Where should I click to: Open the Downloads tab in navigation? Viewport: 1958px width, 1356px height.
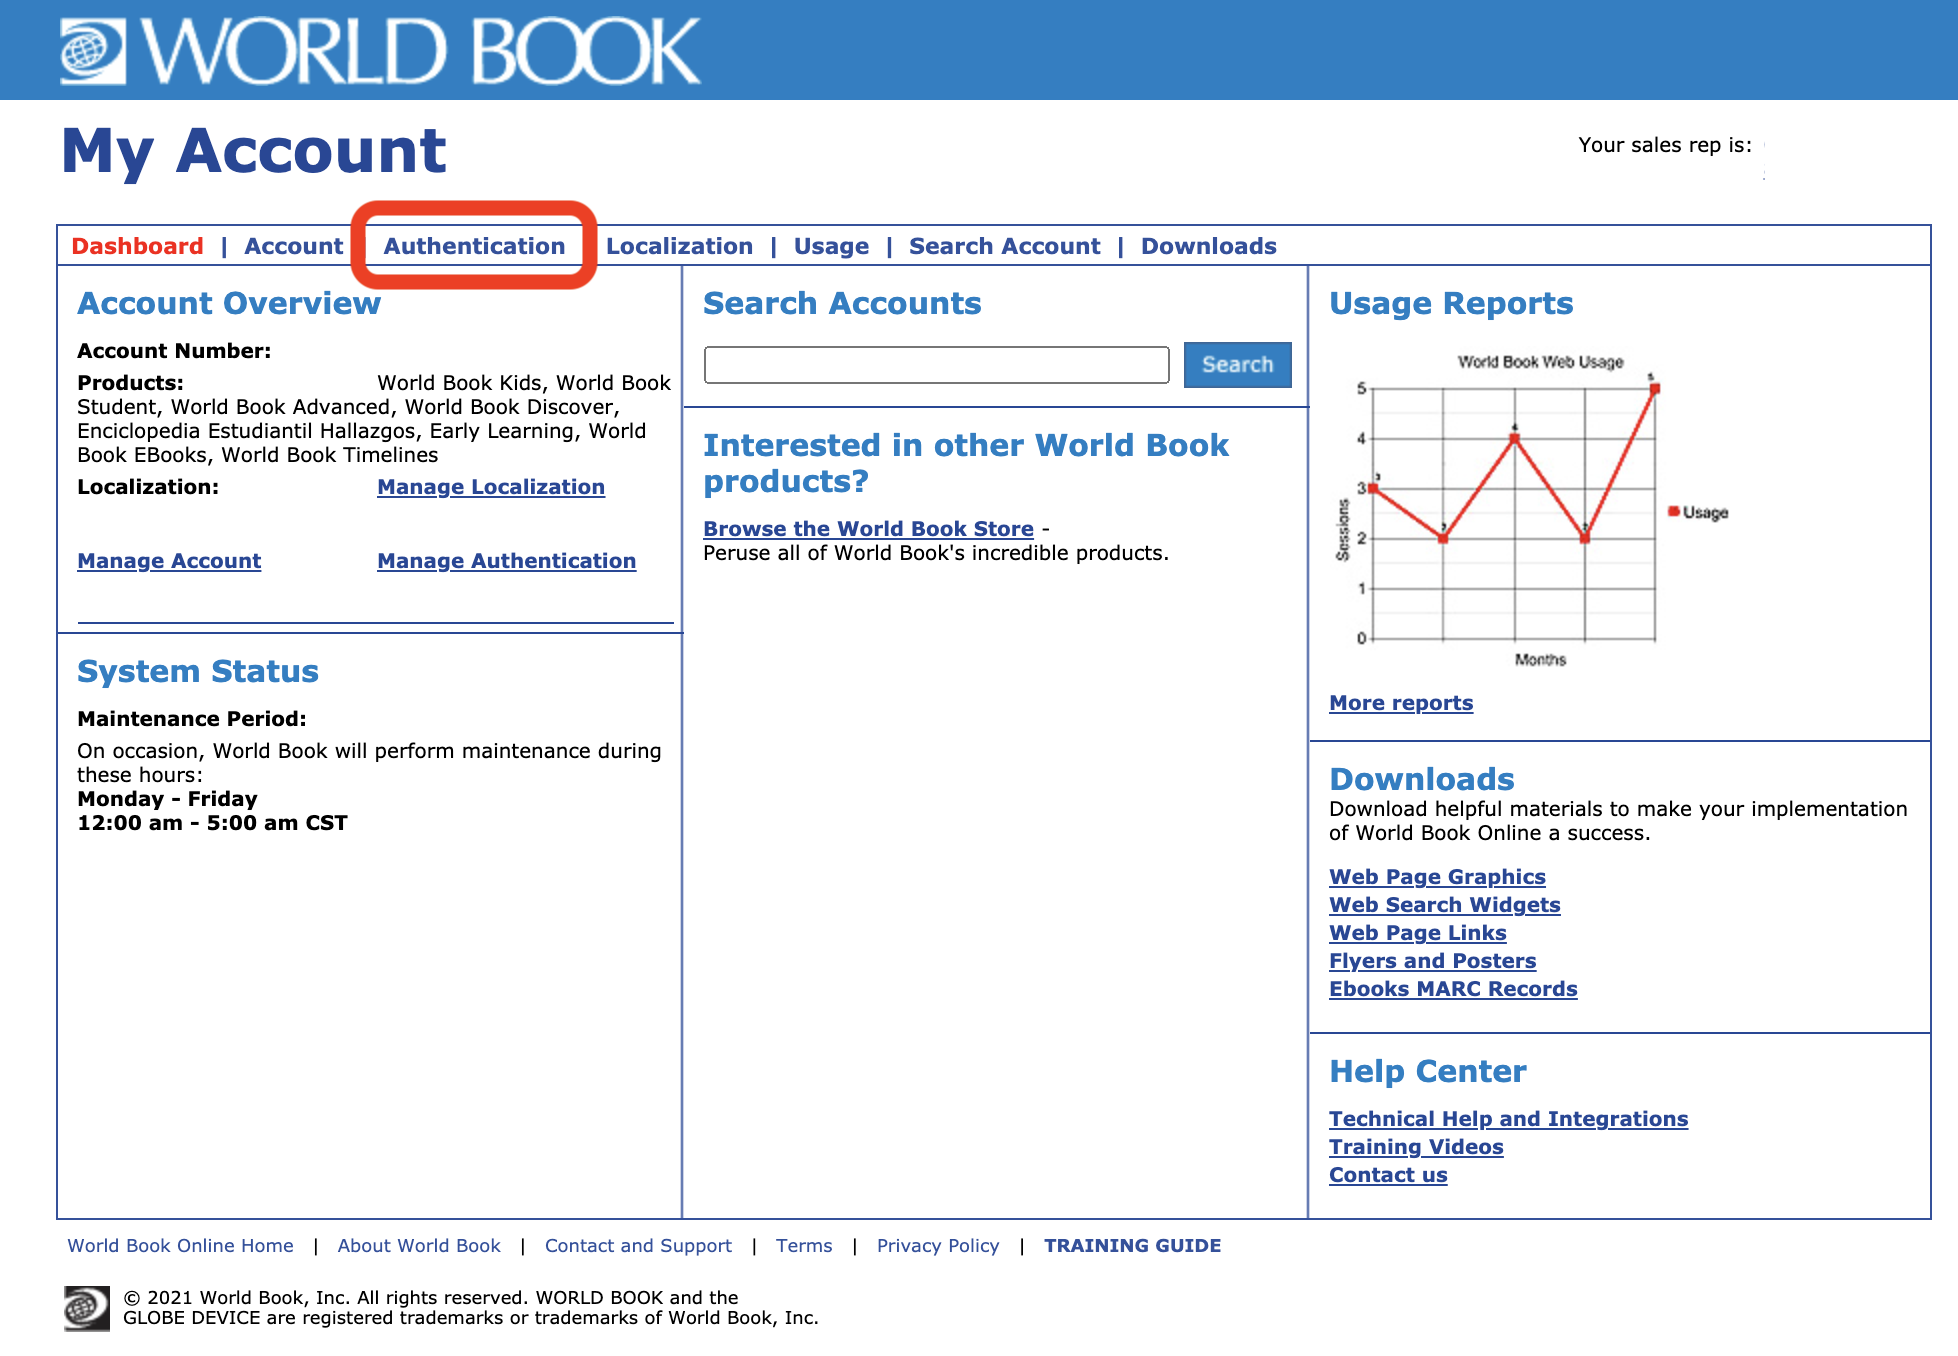[1208, 246]
